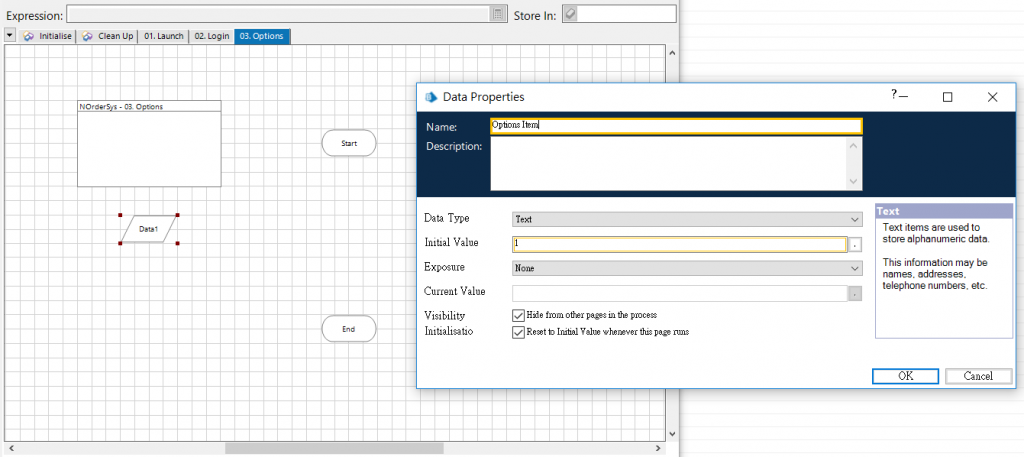Click description scrollbar up arrow
The image size is (1024, 457).
(854, 146)
